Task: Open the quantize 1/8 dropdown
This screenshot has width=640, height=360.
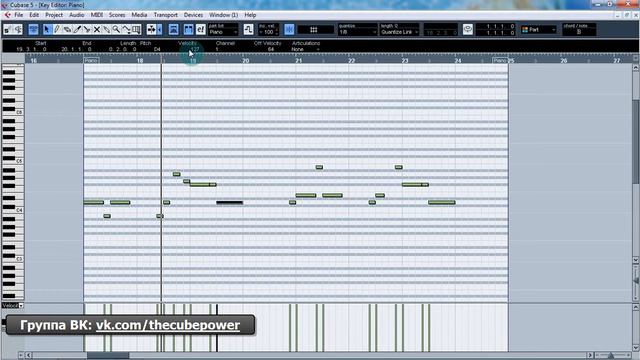Action: pyautogui.click(x=357, y=32)
